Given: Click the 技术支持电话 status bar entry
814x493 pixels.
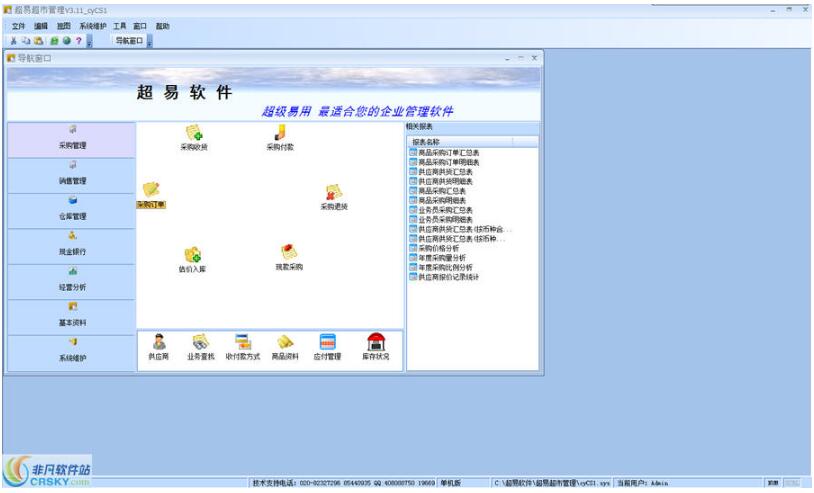Looking at the screenshot, I should (344, 483).
